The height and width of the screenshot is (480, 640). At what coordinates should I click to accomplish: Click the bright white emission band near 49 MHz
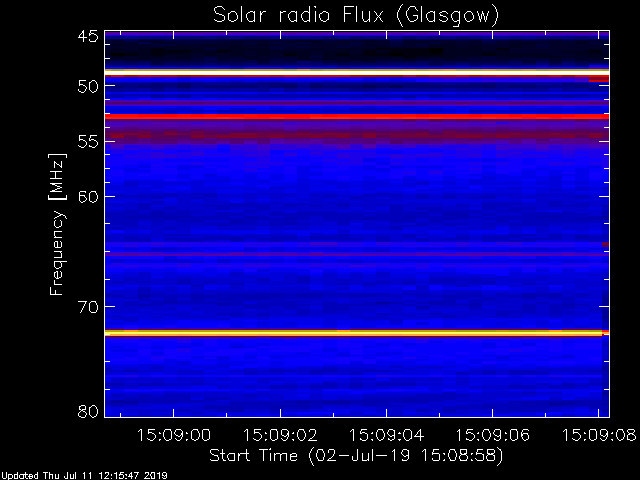coord(357,72)
